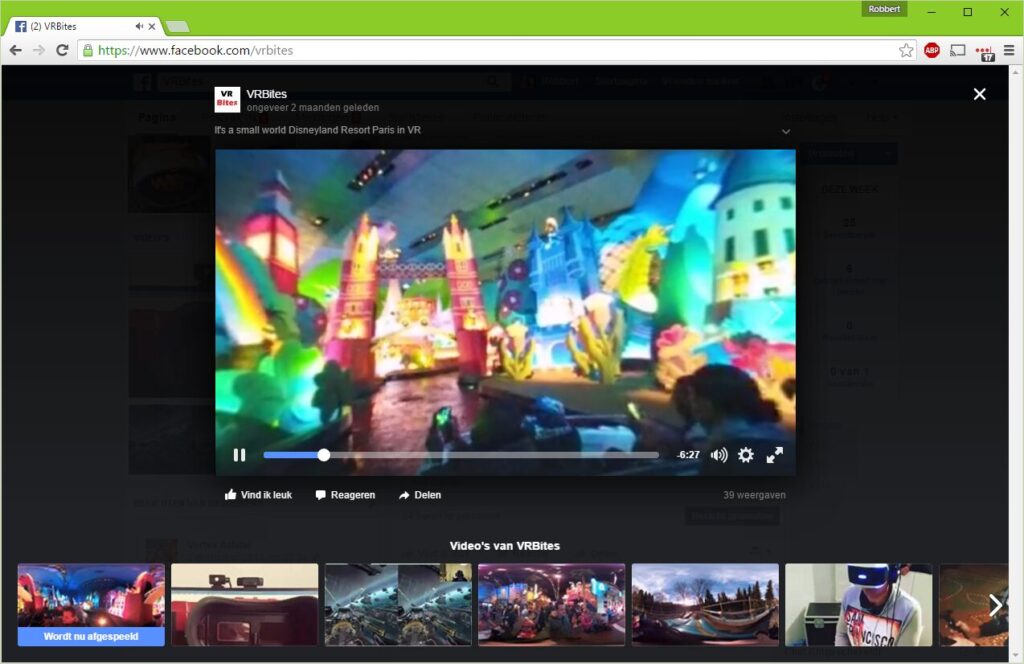Close the VRBites browser tab
This screenshot has width=1024, height=664.
click(152, 26)
